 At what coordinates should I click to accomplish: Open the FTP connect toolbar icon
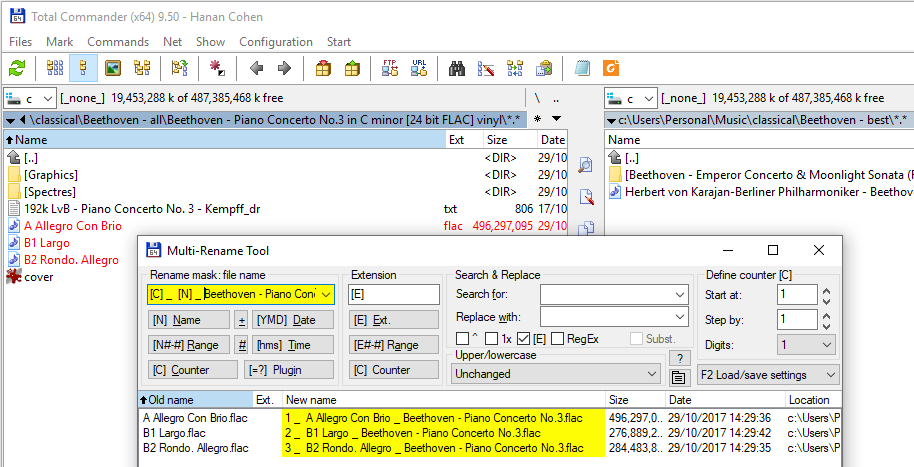coord(389,68)
